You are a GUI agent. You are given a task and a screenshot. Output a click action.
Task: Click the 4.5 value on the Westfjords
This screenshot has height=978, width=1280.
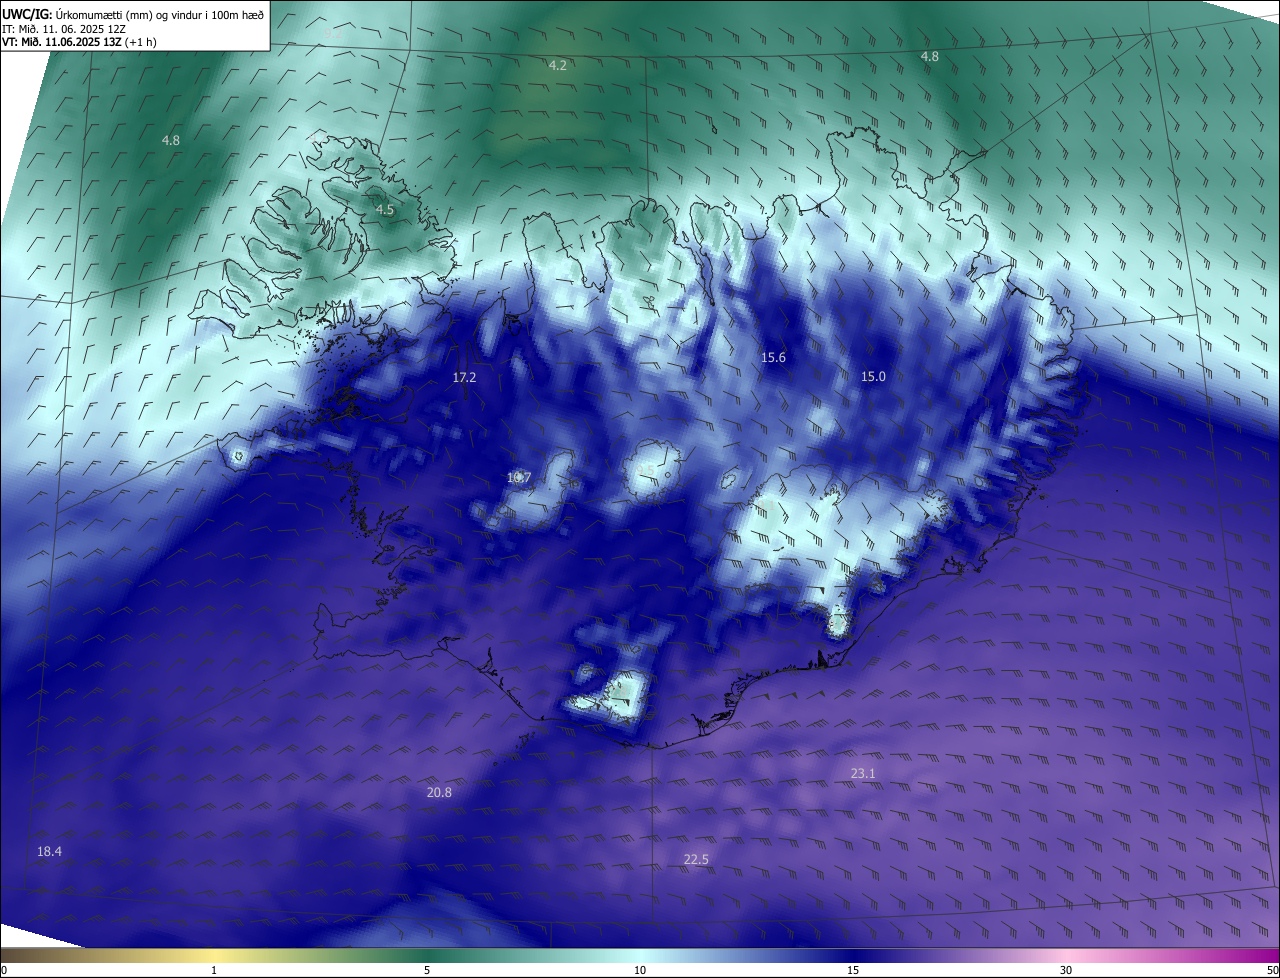(385, 210)
